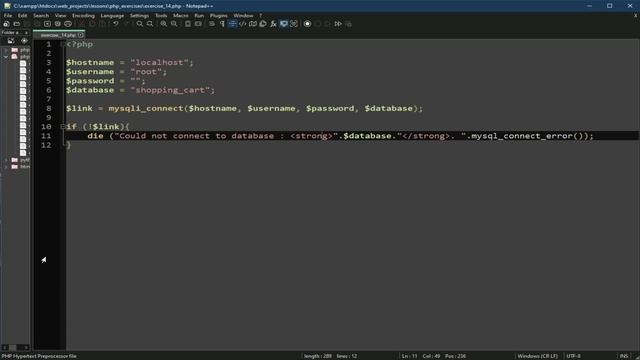This screenshot has height=360, width=640.
Task: Click the Replace toolbar icon
Action: pos(150,24)
